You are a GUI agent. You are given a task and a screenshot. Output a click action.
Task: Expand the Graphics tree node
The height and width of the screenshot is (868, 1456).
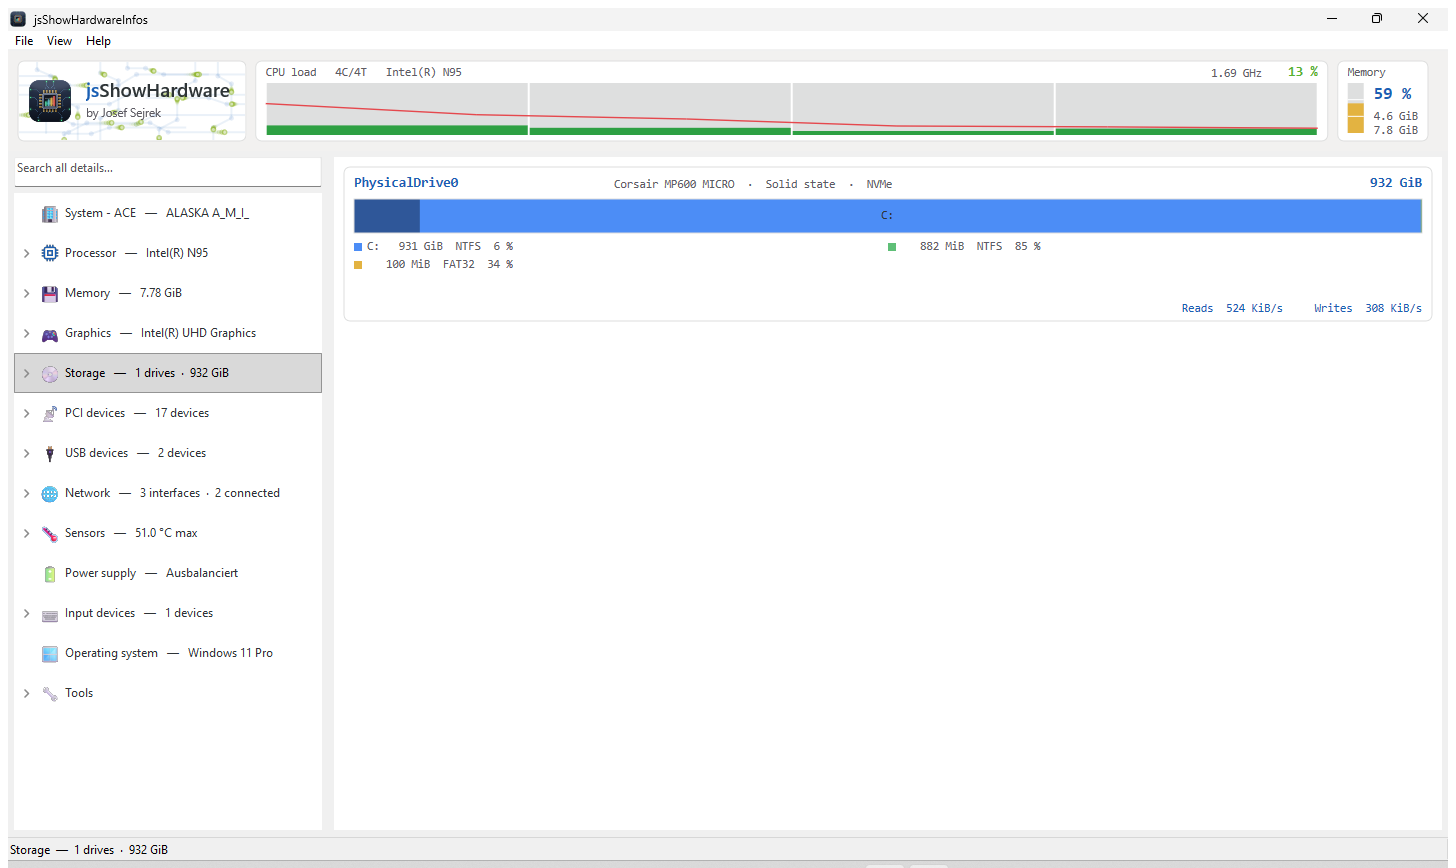(x=27, y=333)
